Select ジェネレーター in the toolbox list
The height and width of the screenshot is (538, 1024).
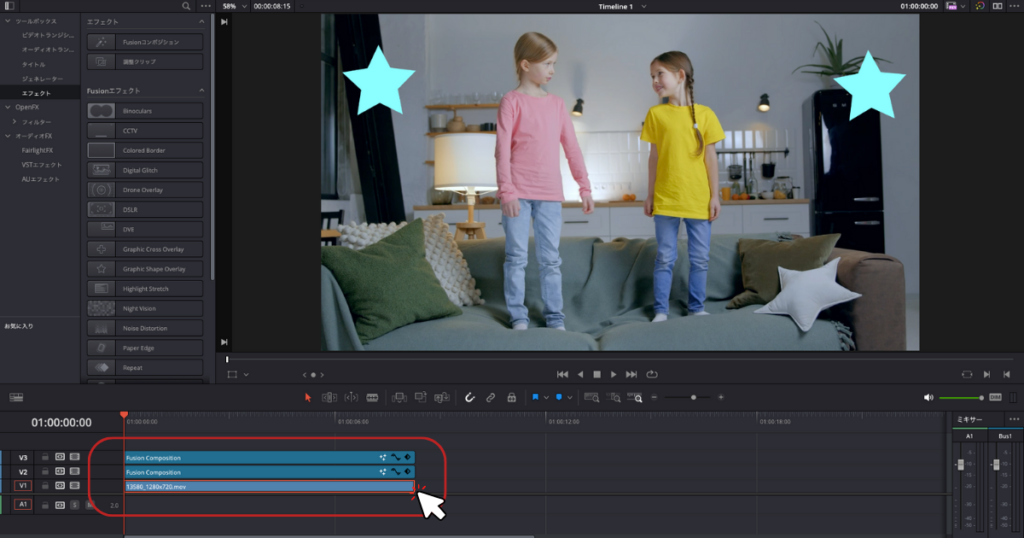(42, 78)
